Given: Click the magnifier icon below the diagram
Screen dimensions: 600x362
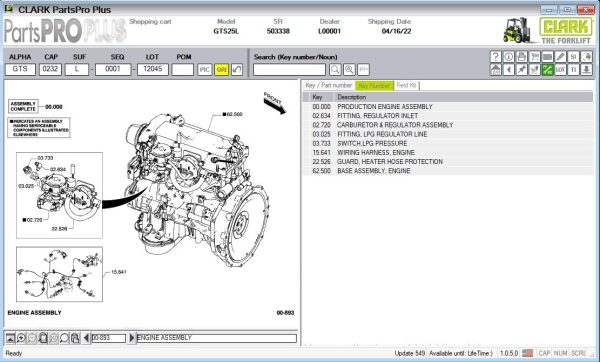Looking at the screenshot, I should pos(64,338).
